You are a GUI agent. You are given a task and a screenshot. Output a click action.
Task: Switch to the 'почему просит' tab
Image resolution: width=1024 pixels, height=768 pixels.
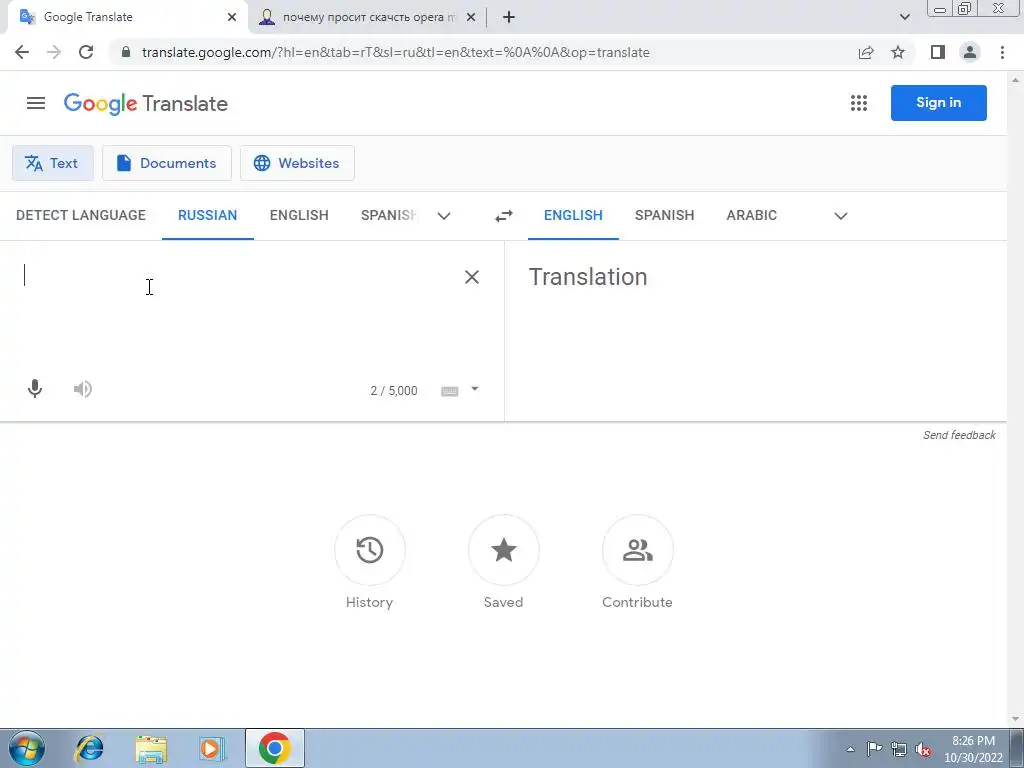pyautogui.click(x=369, y=17)
